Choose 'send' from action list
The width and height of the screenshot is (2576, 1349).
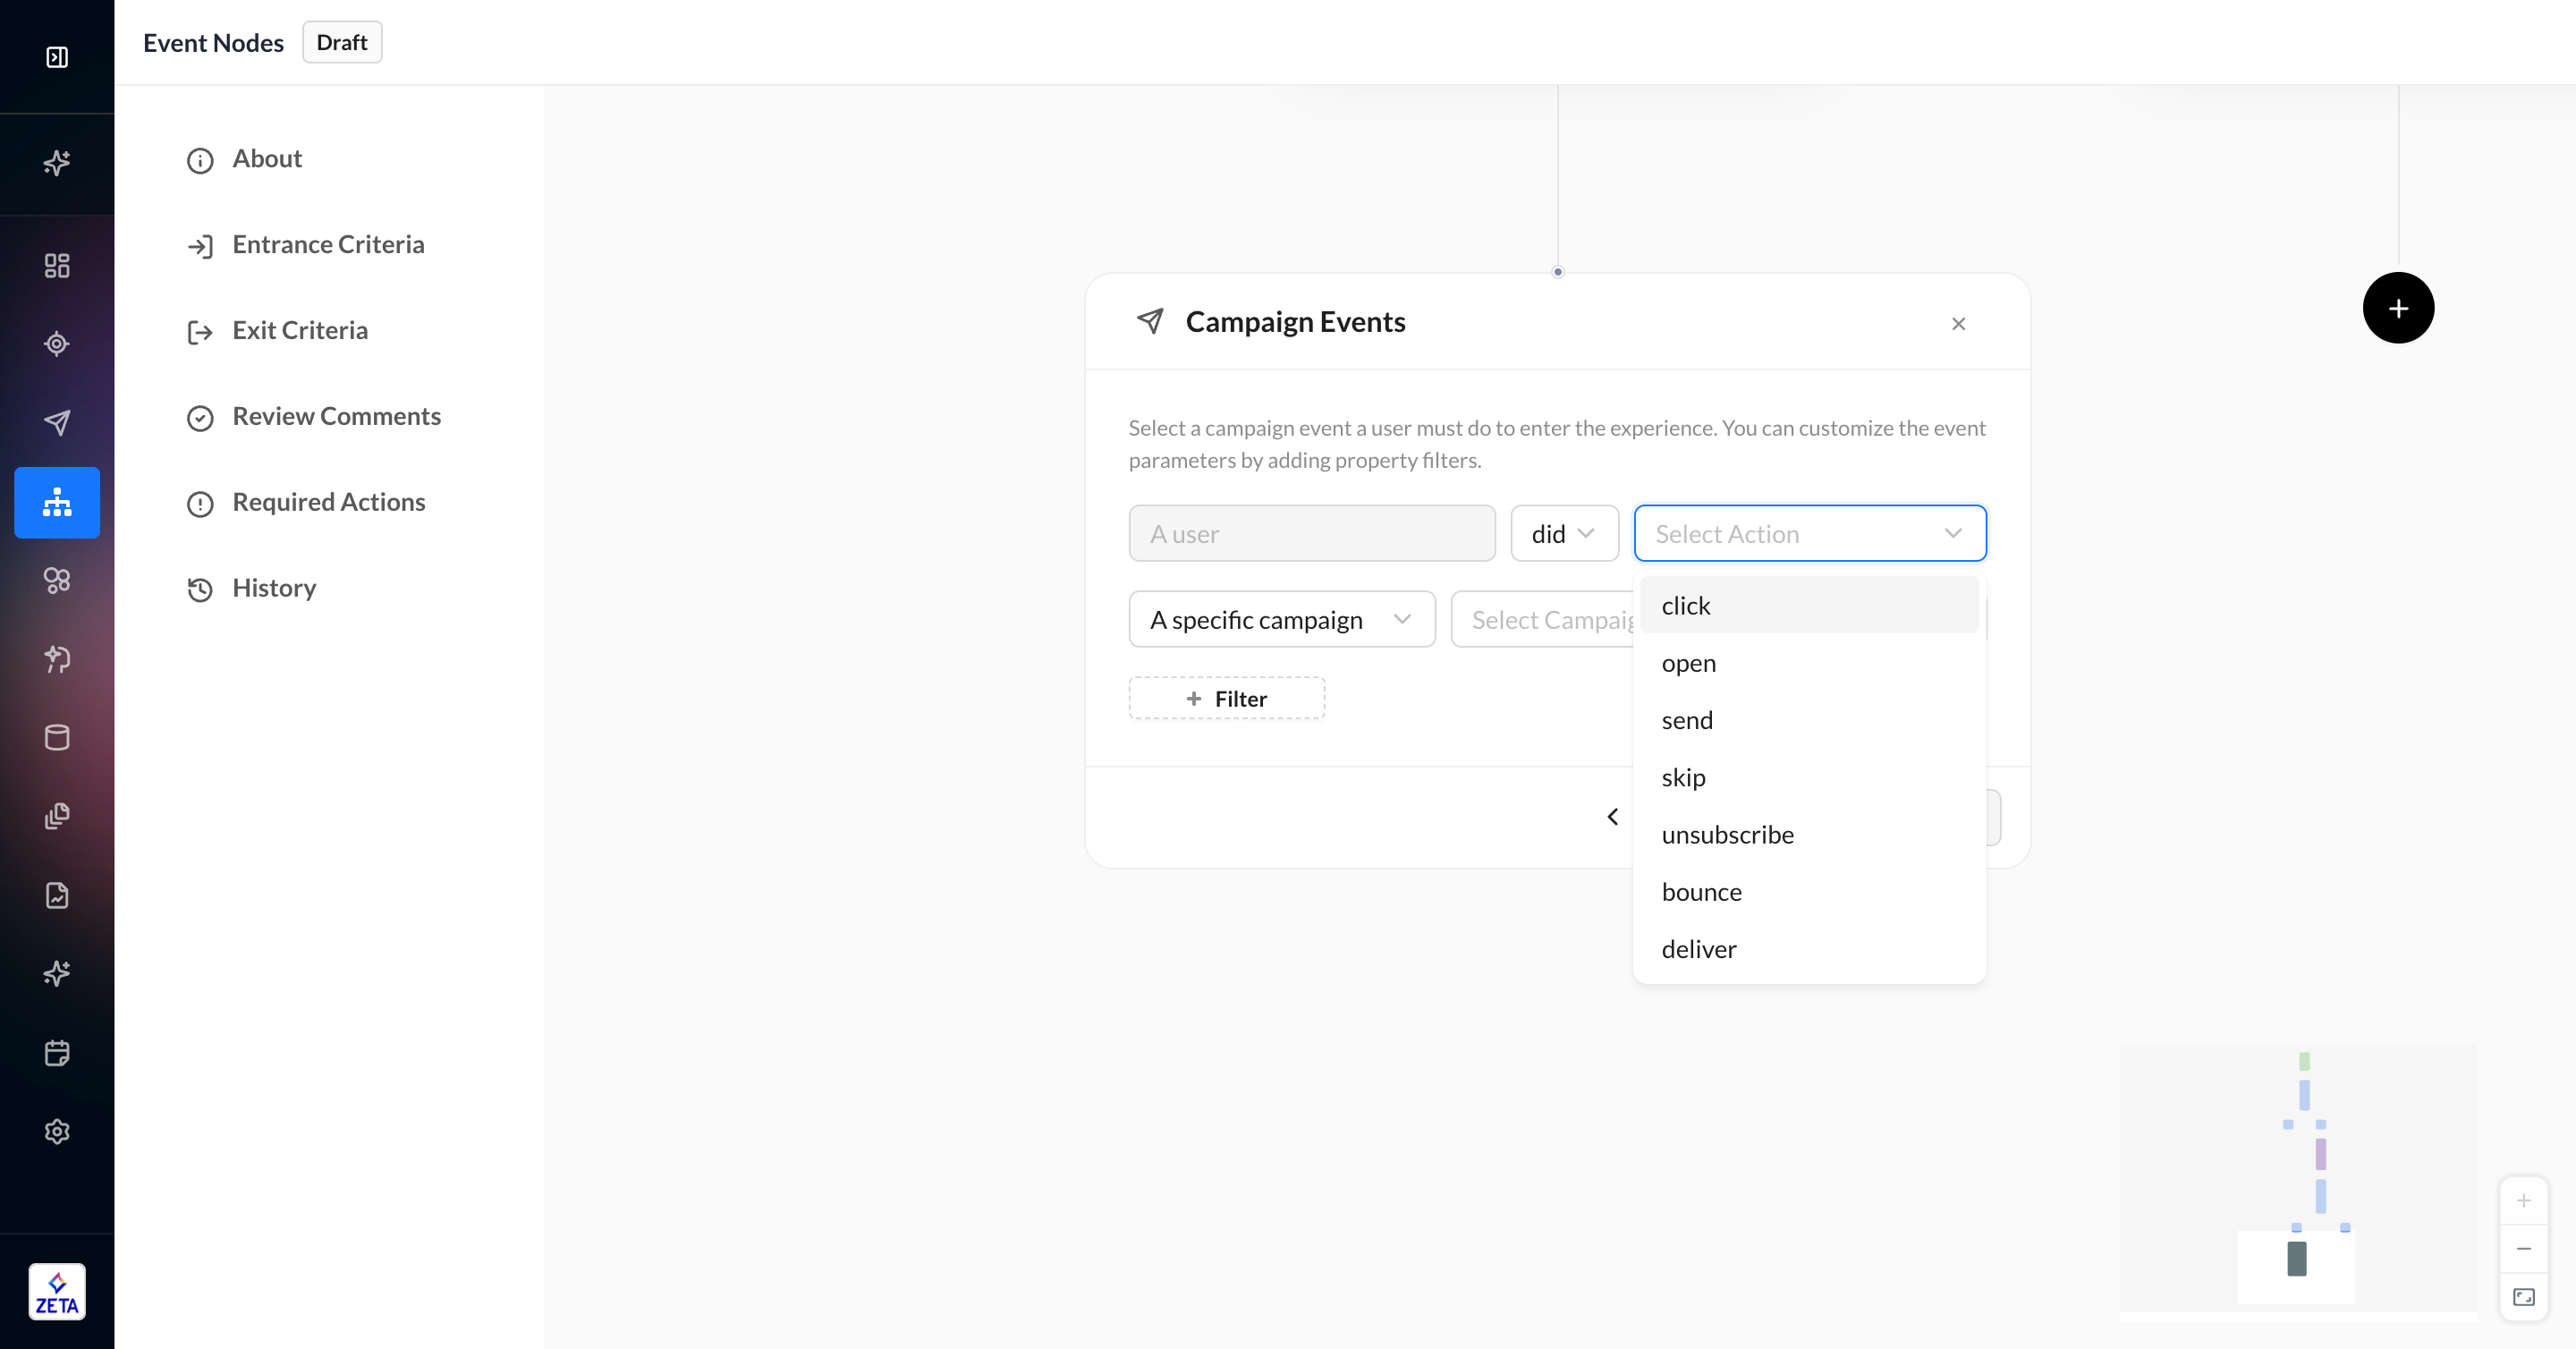[1809, 719]
